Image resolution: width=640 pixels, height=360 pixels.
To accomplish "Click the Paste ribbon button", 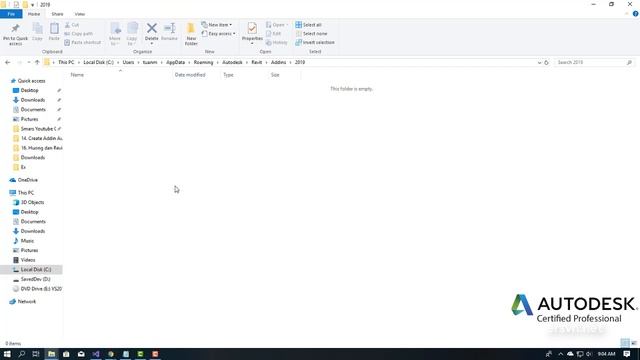I will 54,32.
